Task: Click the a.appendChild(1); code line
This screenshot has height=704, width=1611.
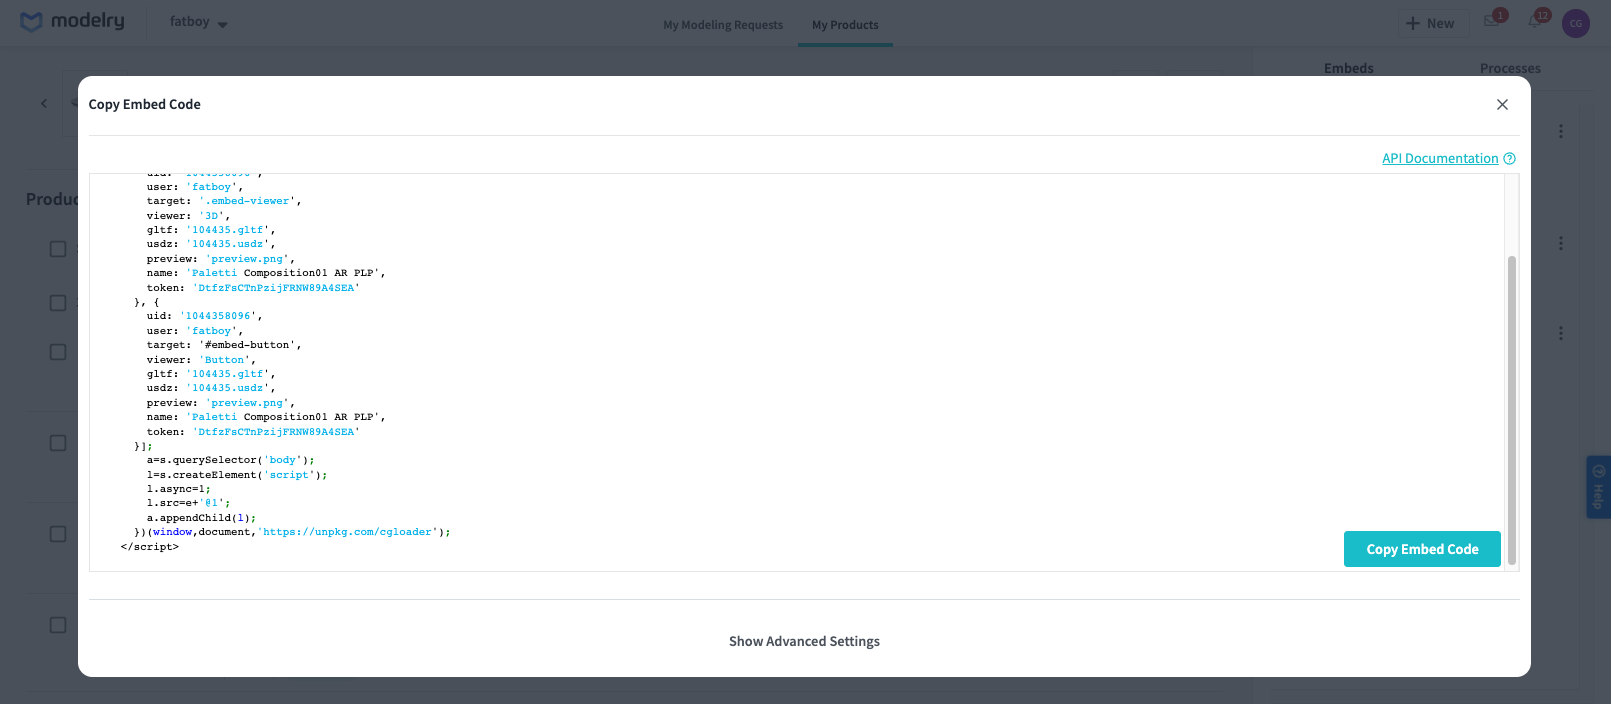Action: (201, 518)
